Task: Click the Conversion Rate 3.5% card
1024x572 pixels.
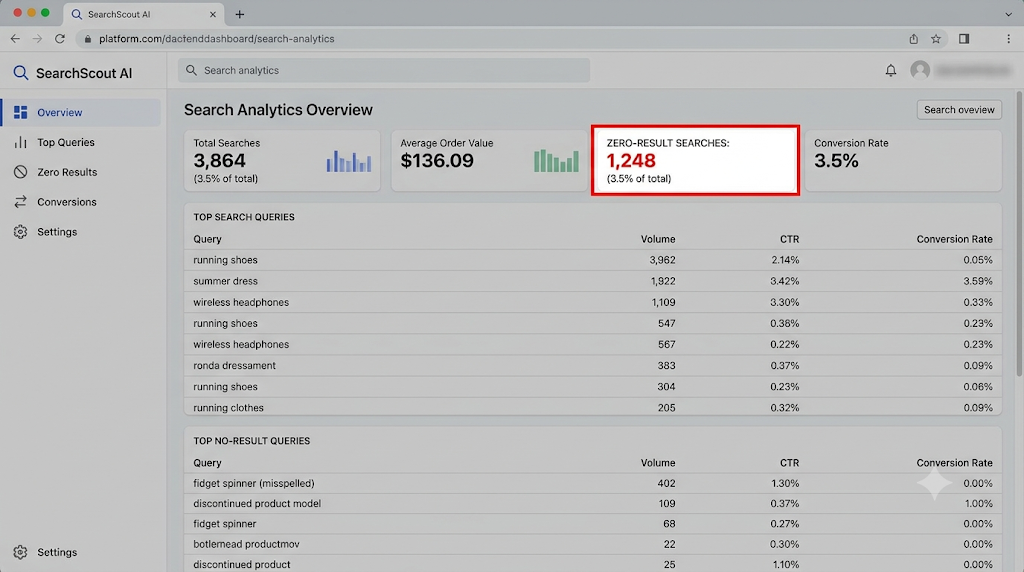Action: (x=903, y=161)
